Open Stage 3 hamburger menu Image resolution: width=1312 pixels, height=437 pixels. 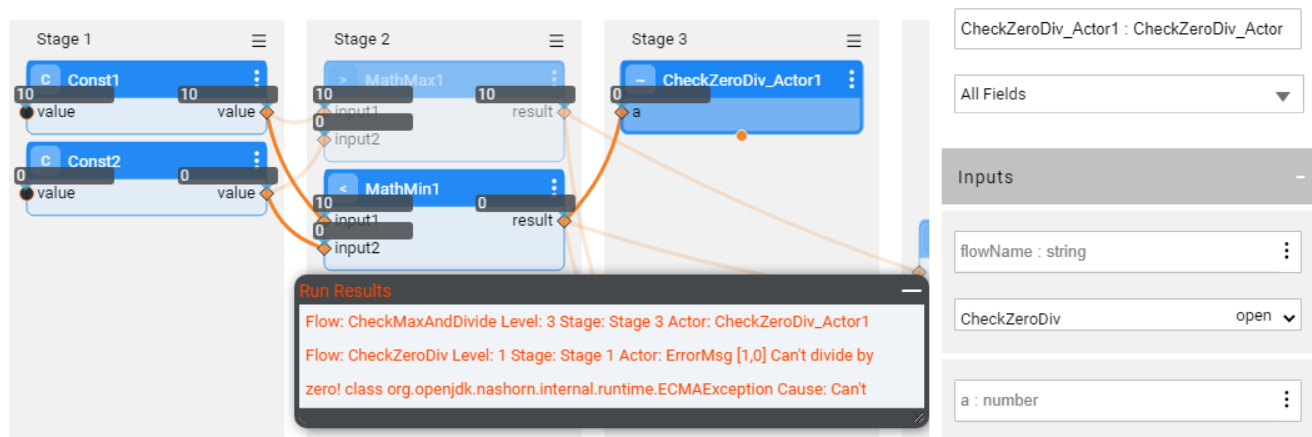[853, 40]
